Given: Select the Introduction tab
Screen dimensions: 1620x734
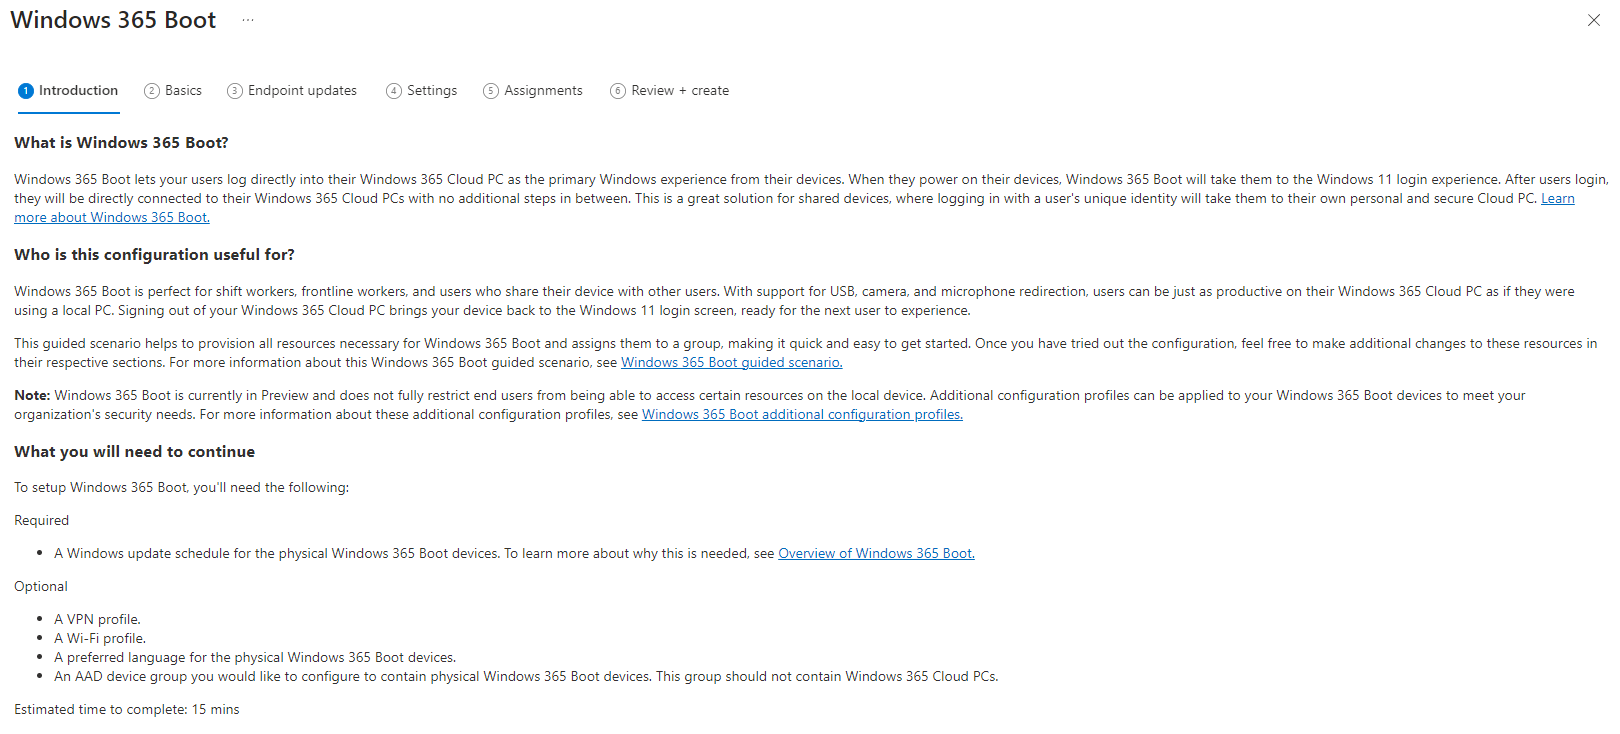Looking at the screenshot, I should tap(68, 91).
